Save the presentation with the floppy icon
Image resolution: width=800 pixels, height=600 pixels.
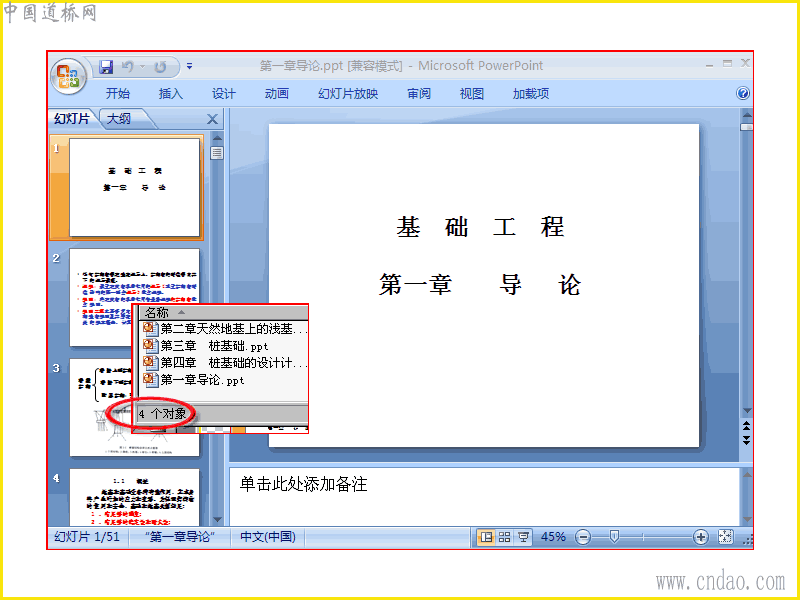(106, 67)
